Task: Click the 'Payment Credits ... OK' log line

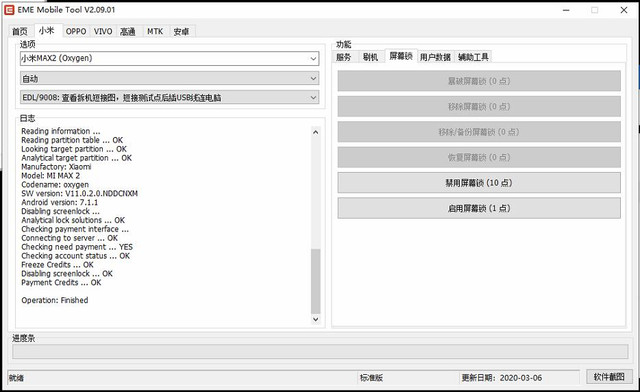Action: coord(61,283)
